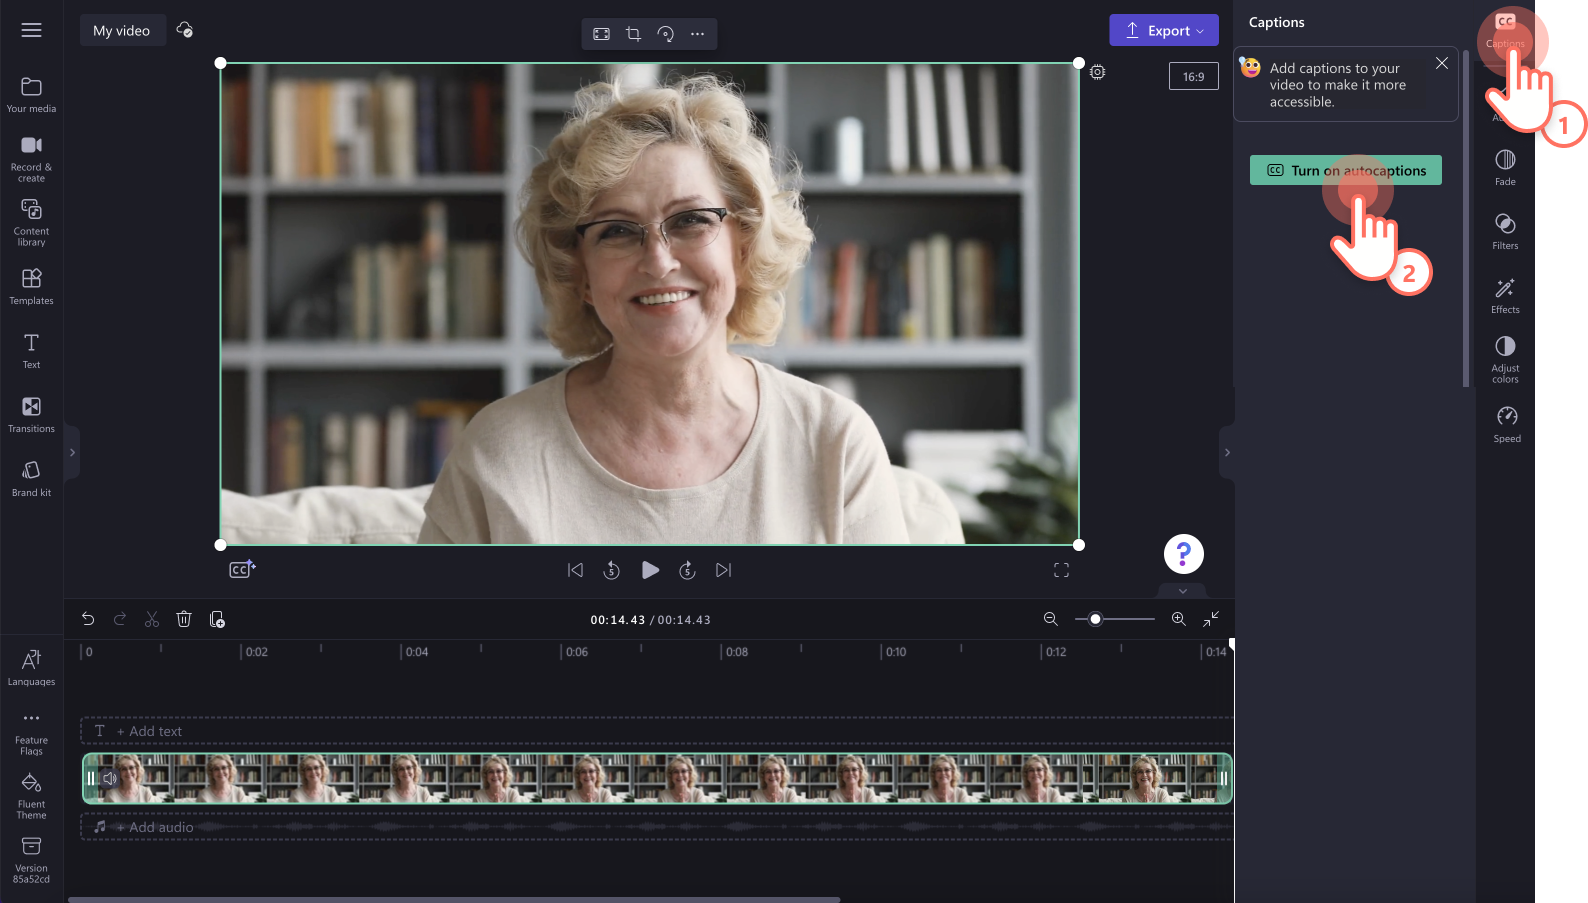Open the Export dropdown
This screenshot has width=1588, height=903.
pos(1164,30)
